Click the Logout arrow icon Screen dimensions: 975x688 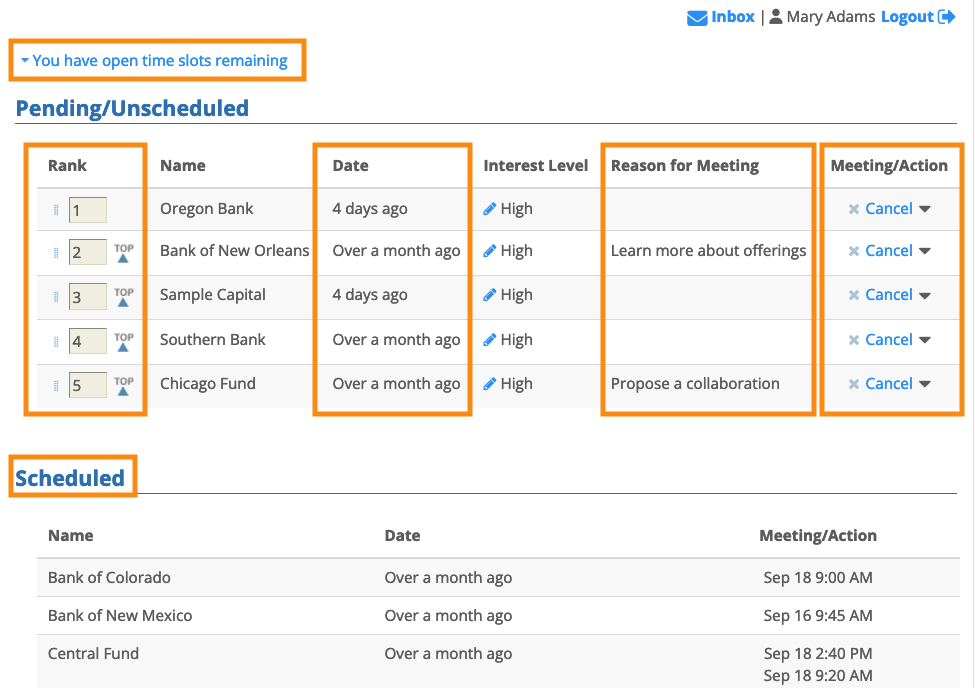946,17
